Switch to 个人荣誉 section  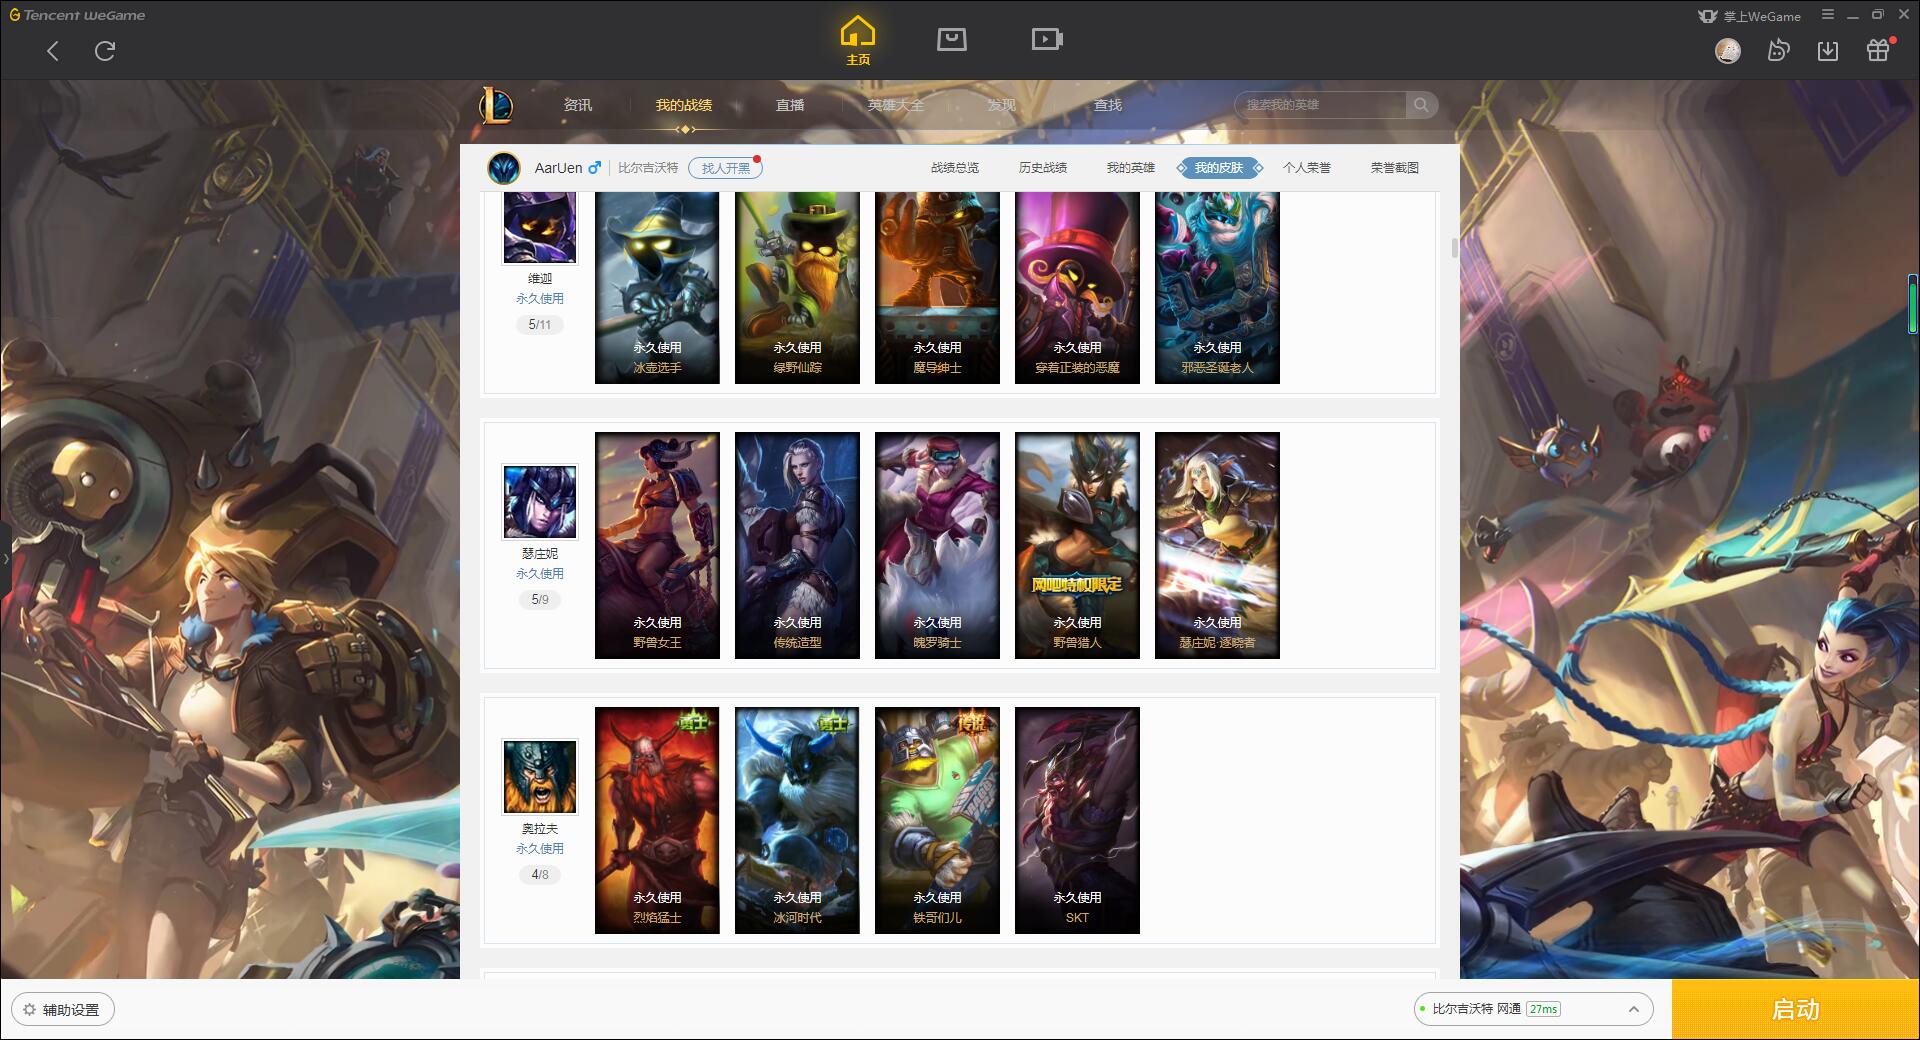(1307, 168)
